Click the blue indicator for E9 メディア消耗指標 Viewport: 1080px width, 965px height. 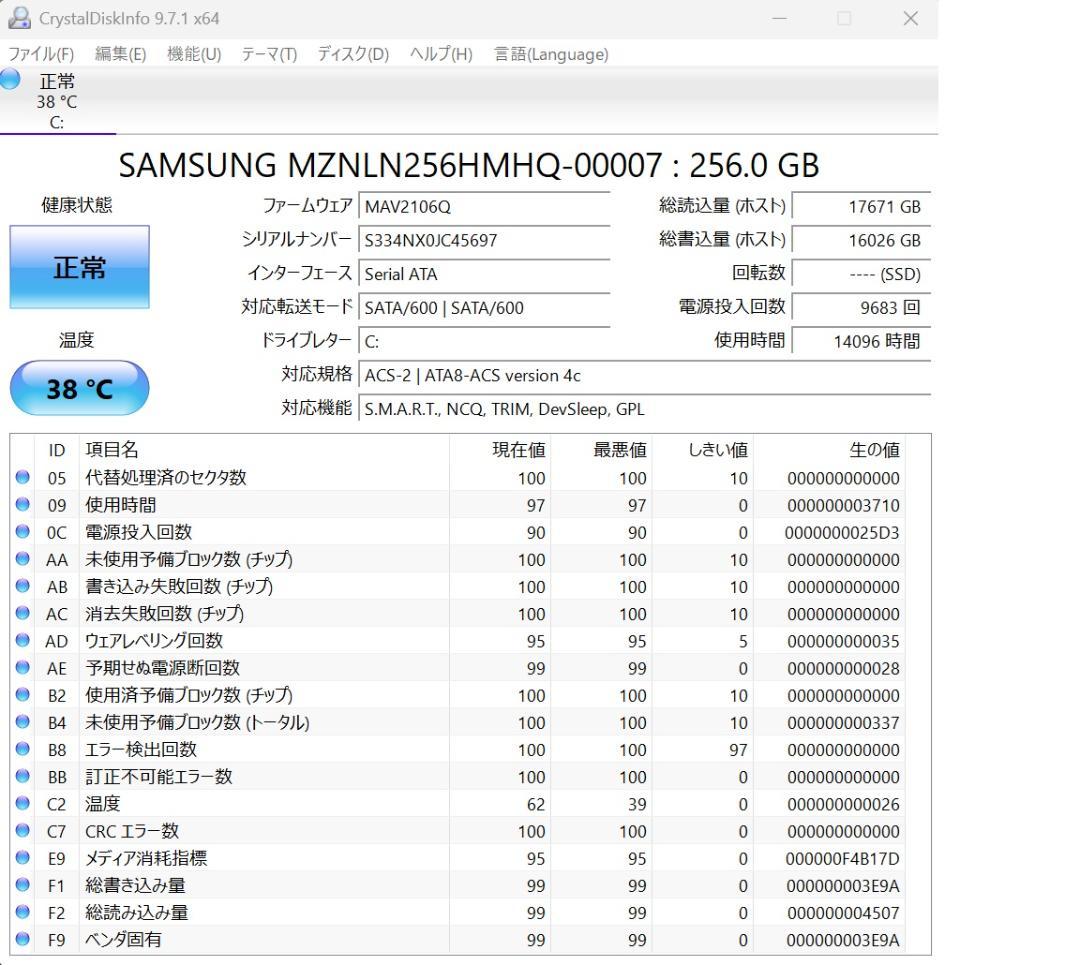[x=23, y=858]
